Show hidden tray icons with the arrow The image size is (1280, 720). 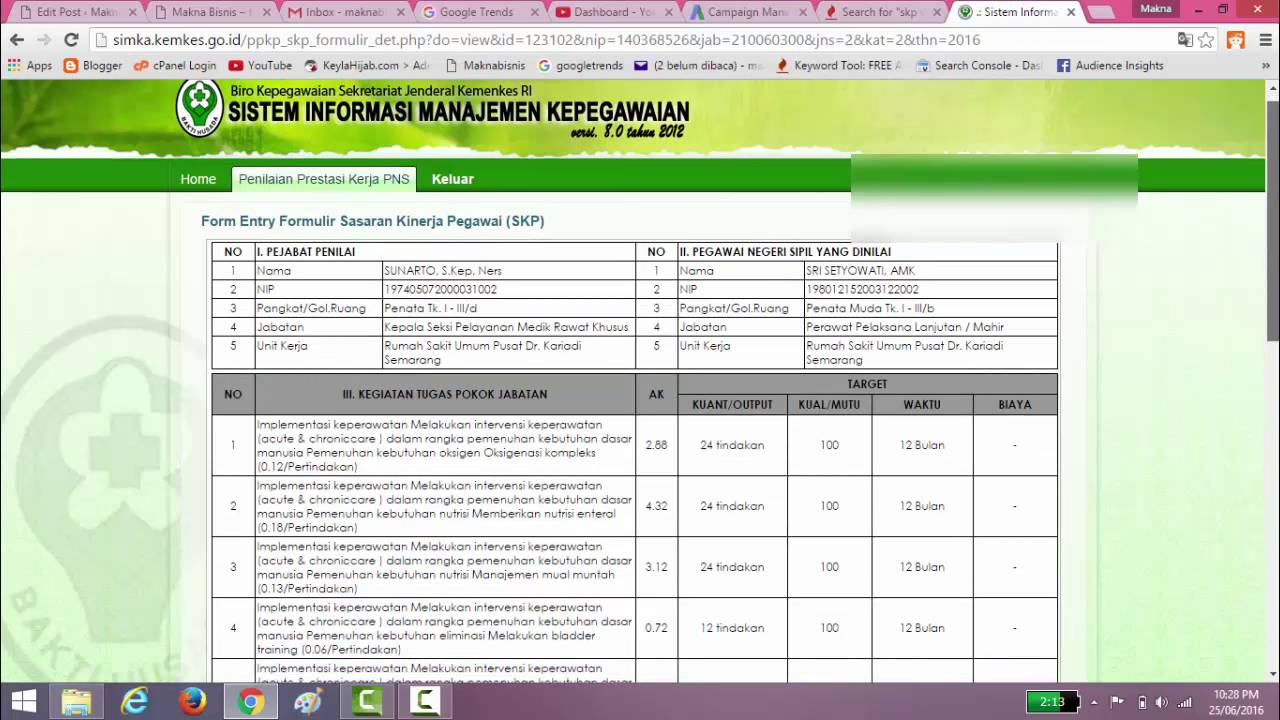point(1094,702)
